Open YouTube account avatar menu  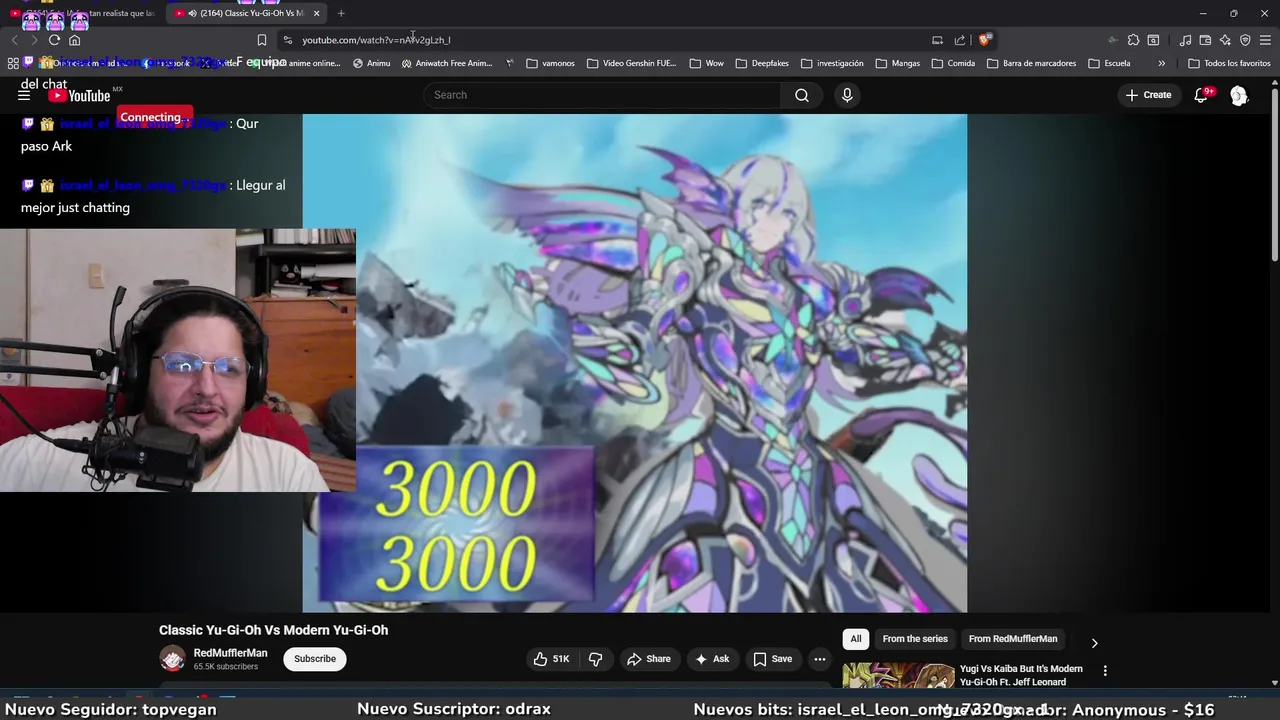coord(1239,95)
